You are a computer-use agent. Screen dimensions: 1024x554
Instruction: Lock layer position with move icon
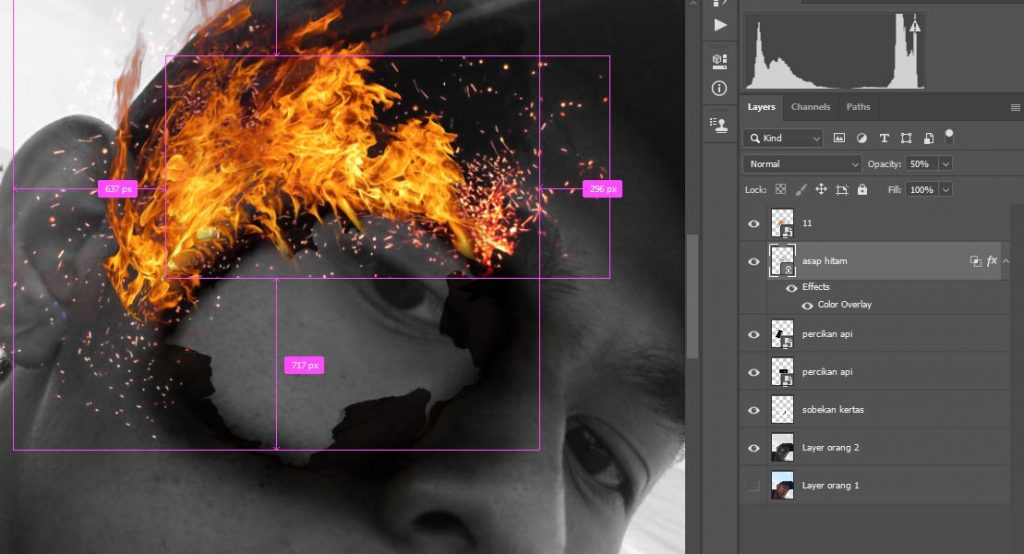821,189
